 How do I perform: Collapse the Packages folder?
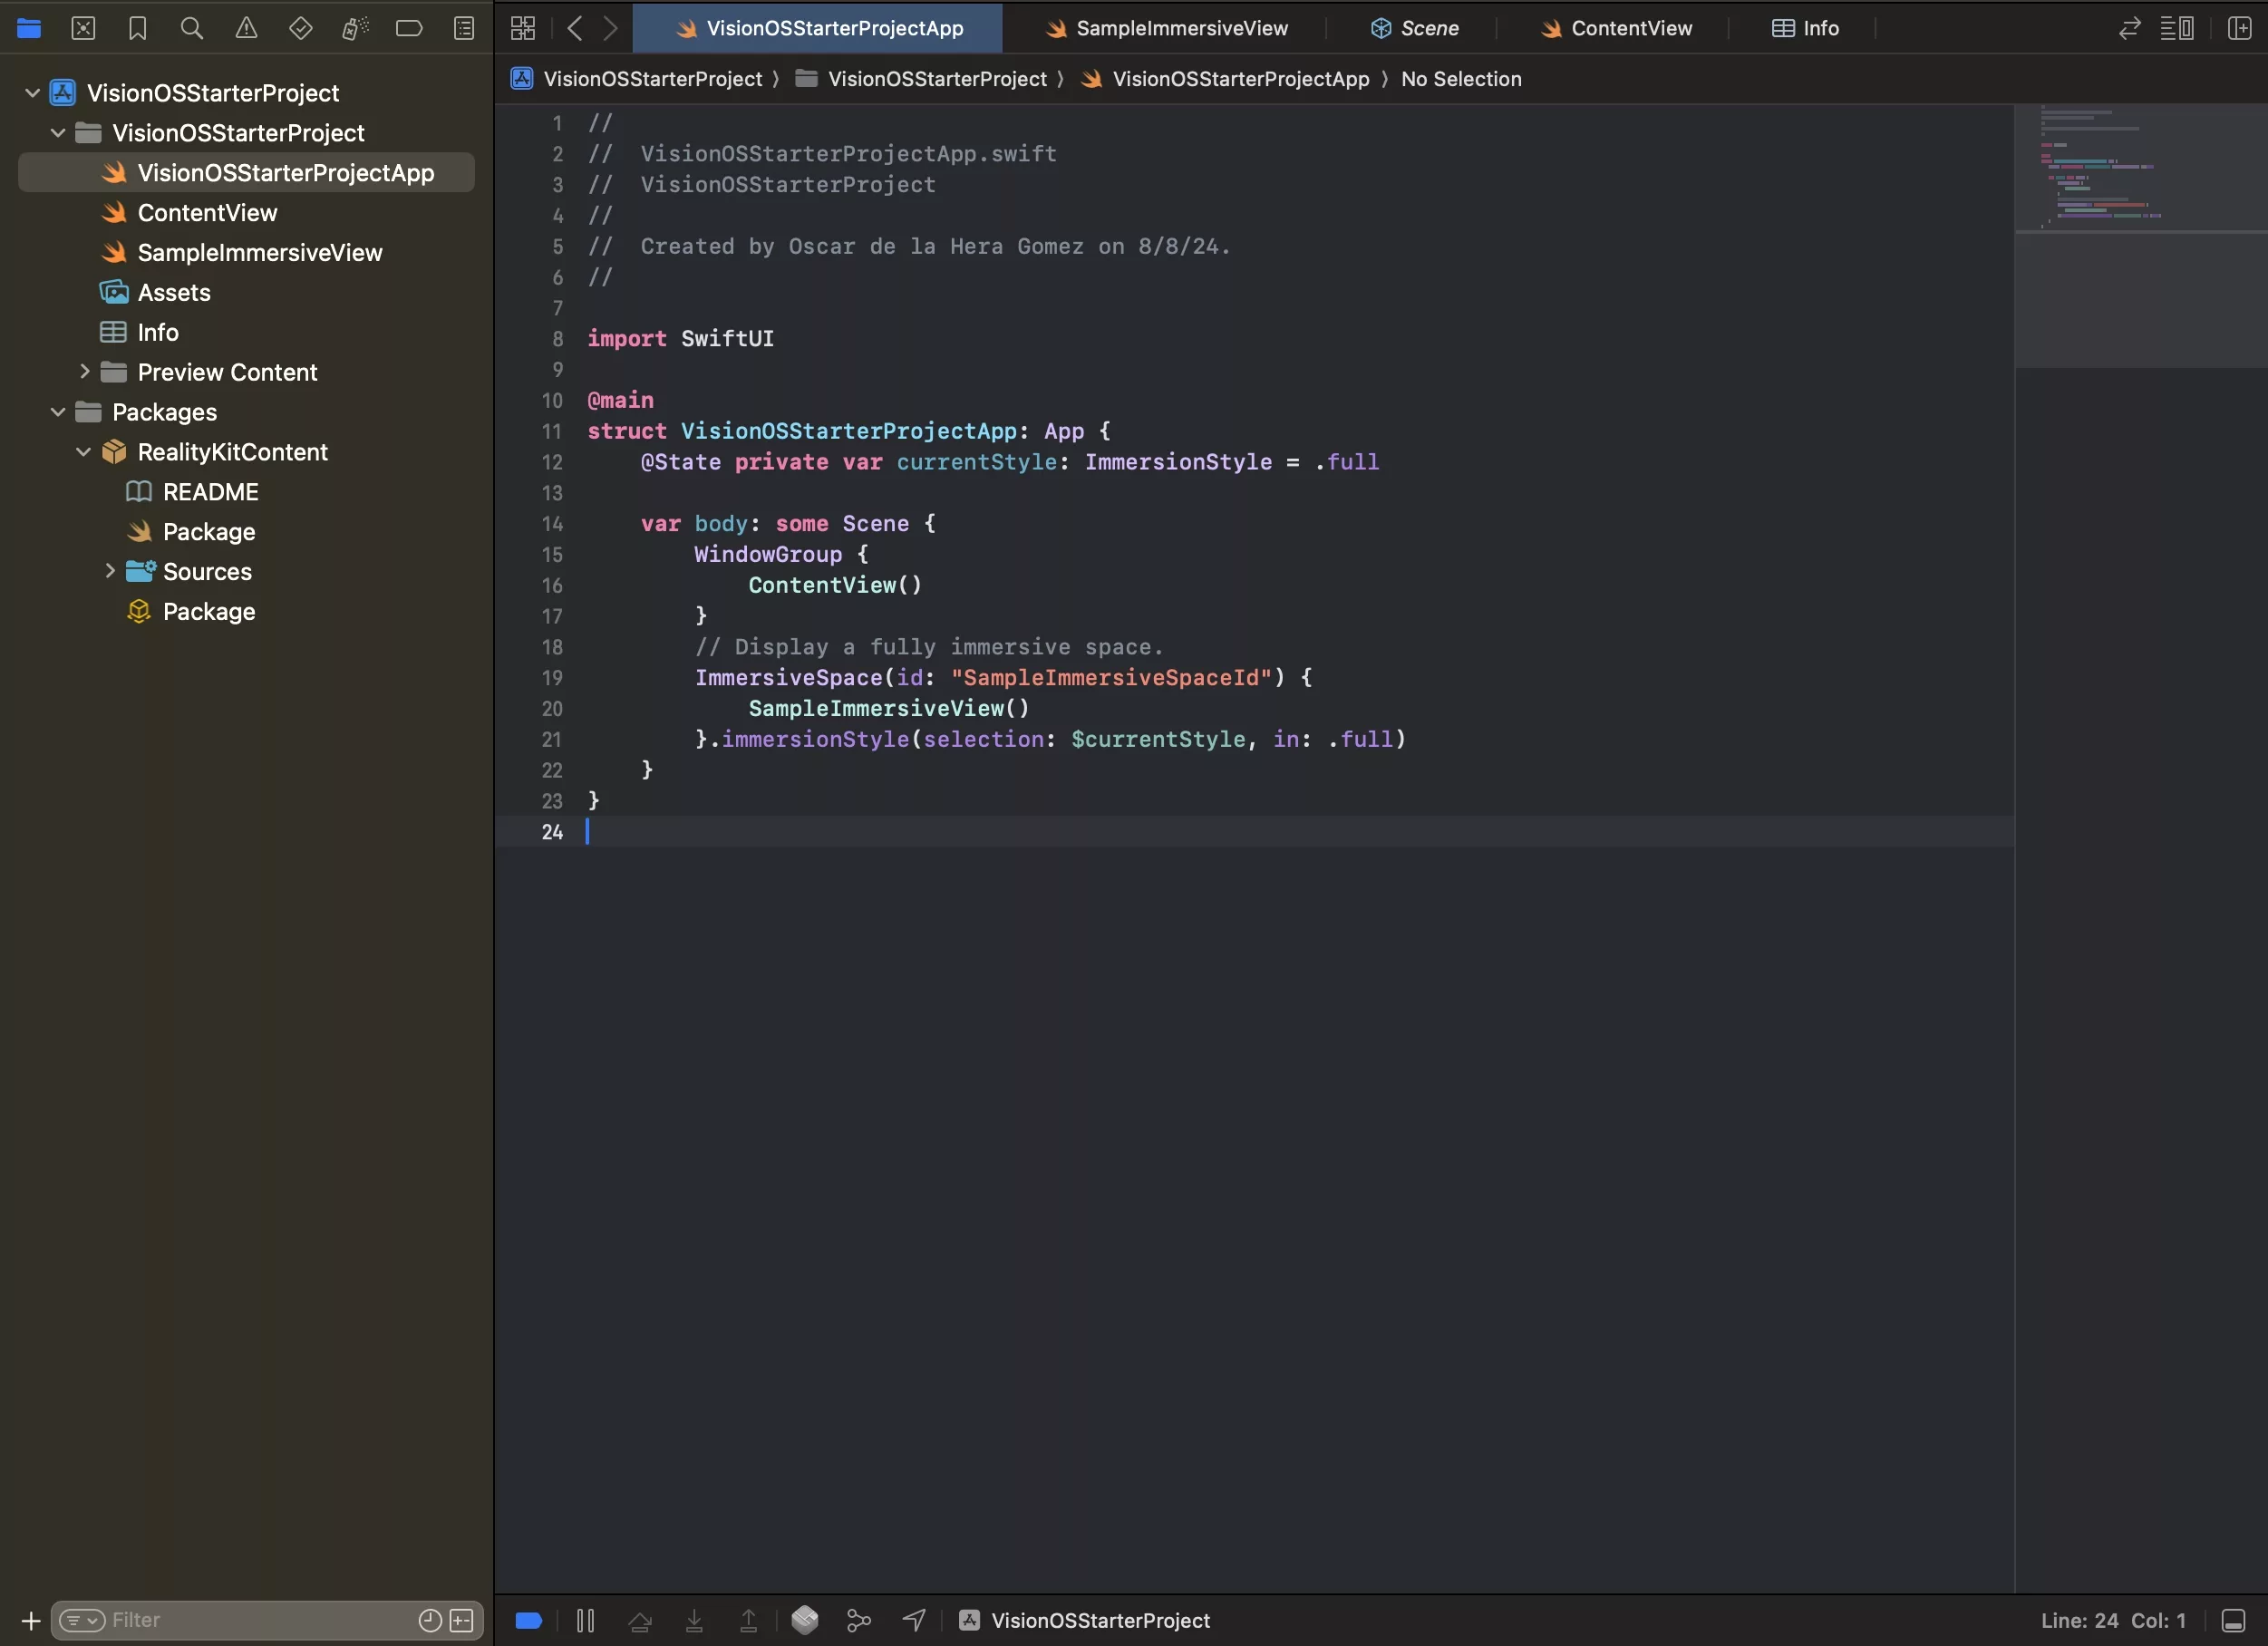[58, 412]
